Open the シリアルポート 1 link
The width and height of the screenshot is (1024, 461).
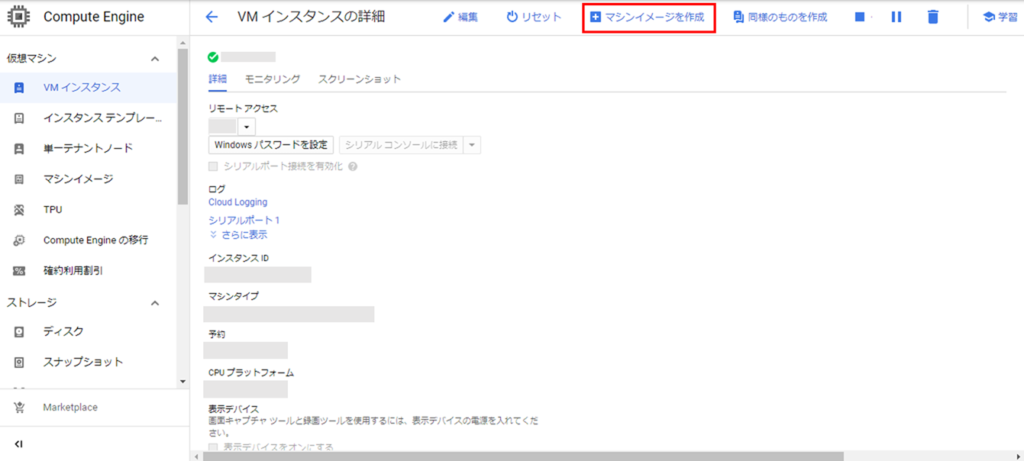tap(244, 220)
